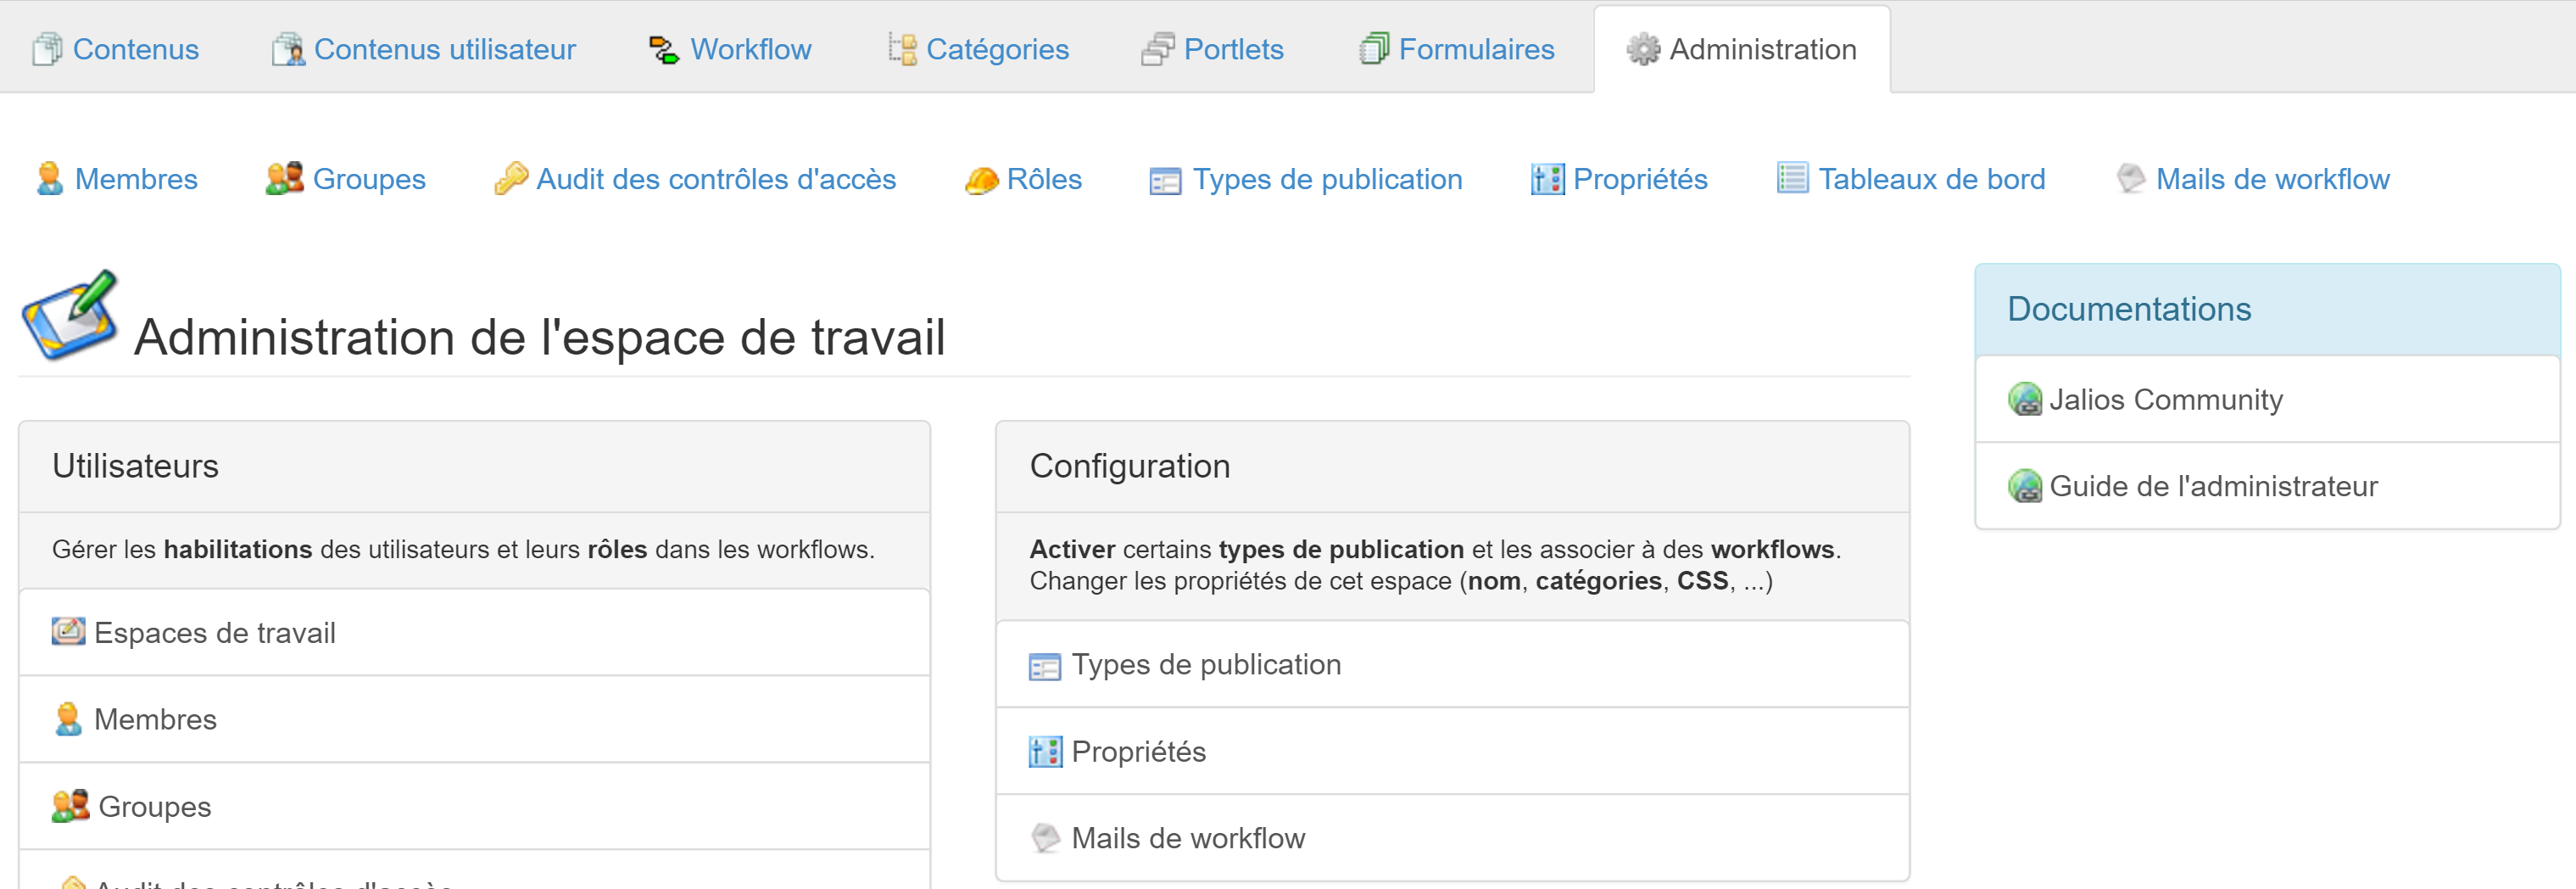The image size is (2576, 889).
Task: Open Espaces de travail list item
Action: (474, 633)
